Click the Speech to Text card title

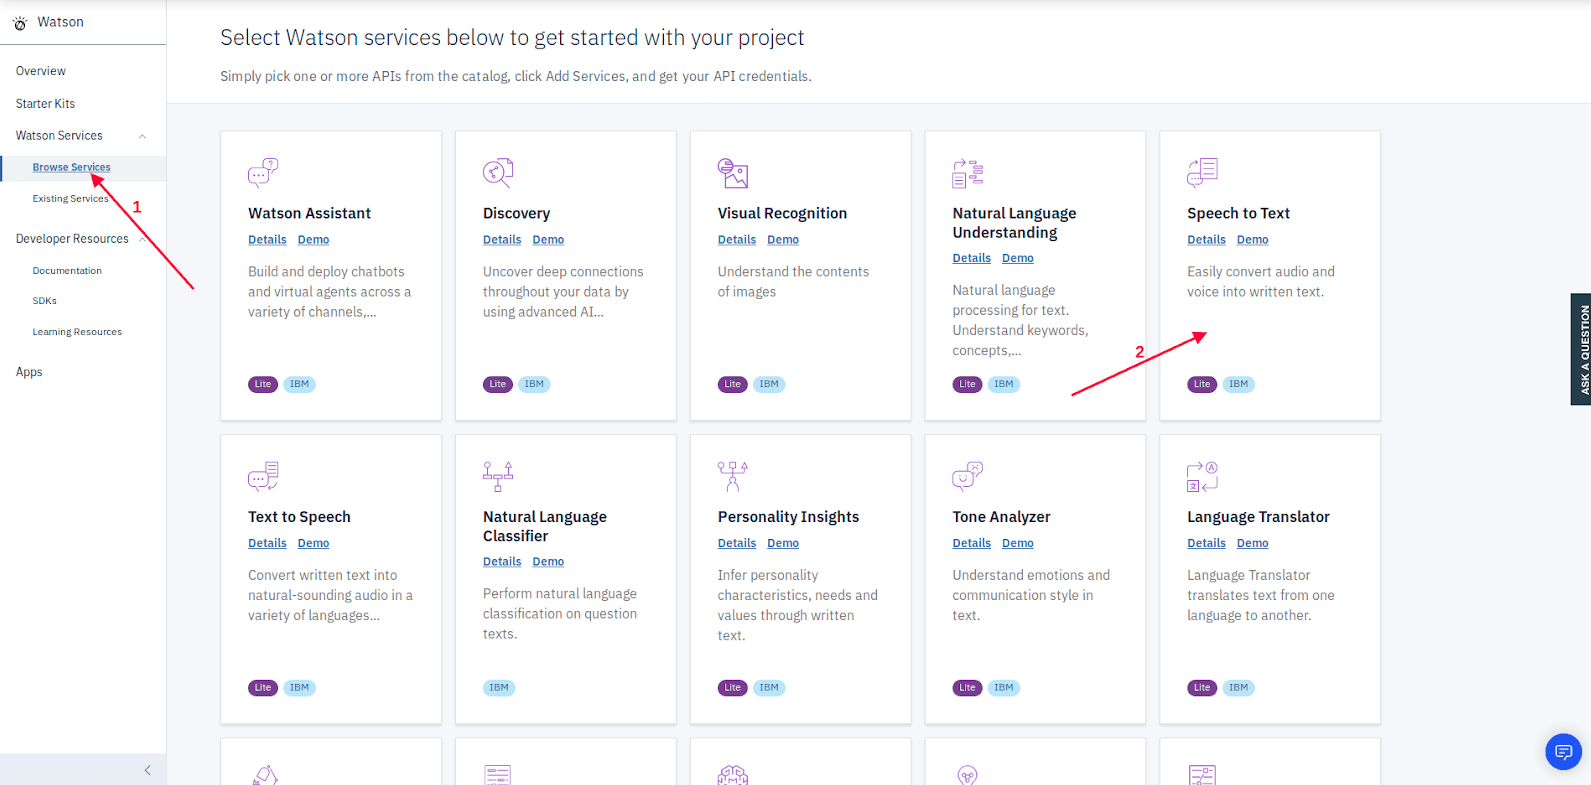point(1238,214)
